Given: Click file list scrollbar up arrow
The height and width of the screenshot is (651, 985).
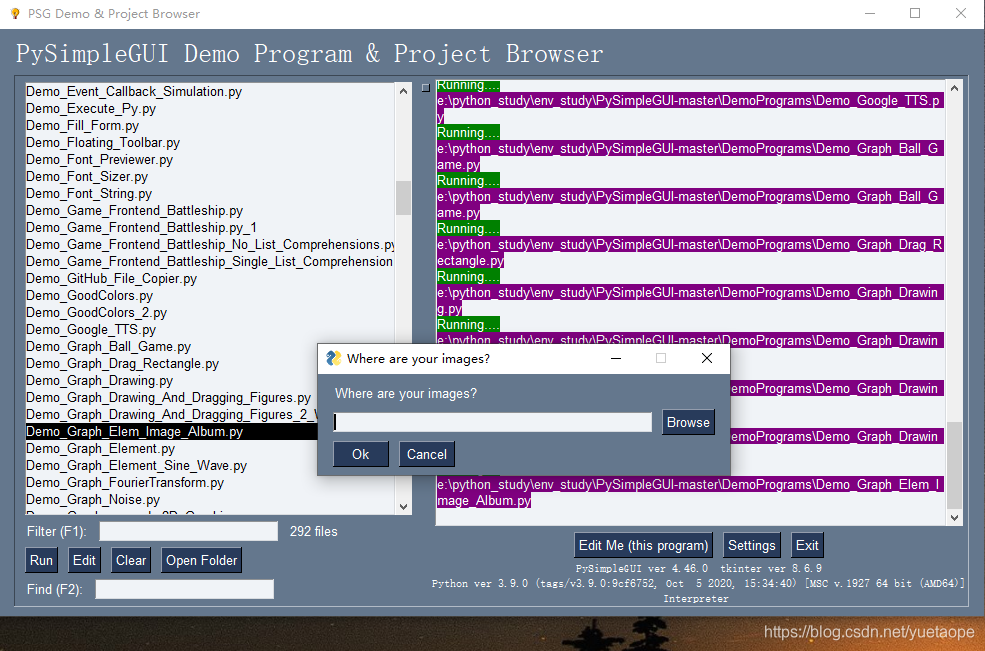Looking at the screenshot, I should click(x=403, y=91).
